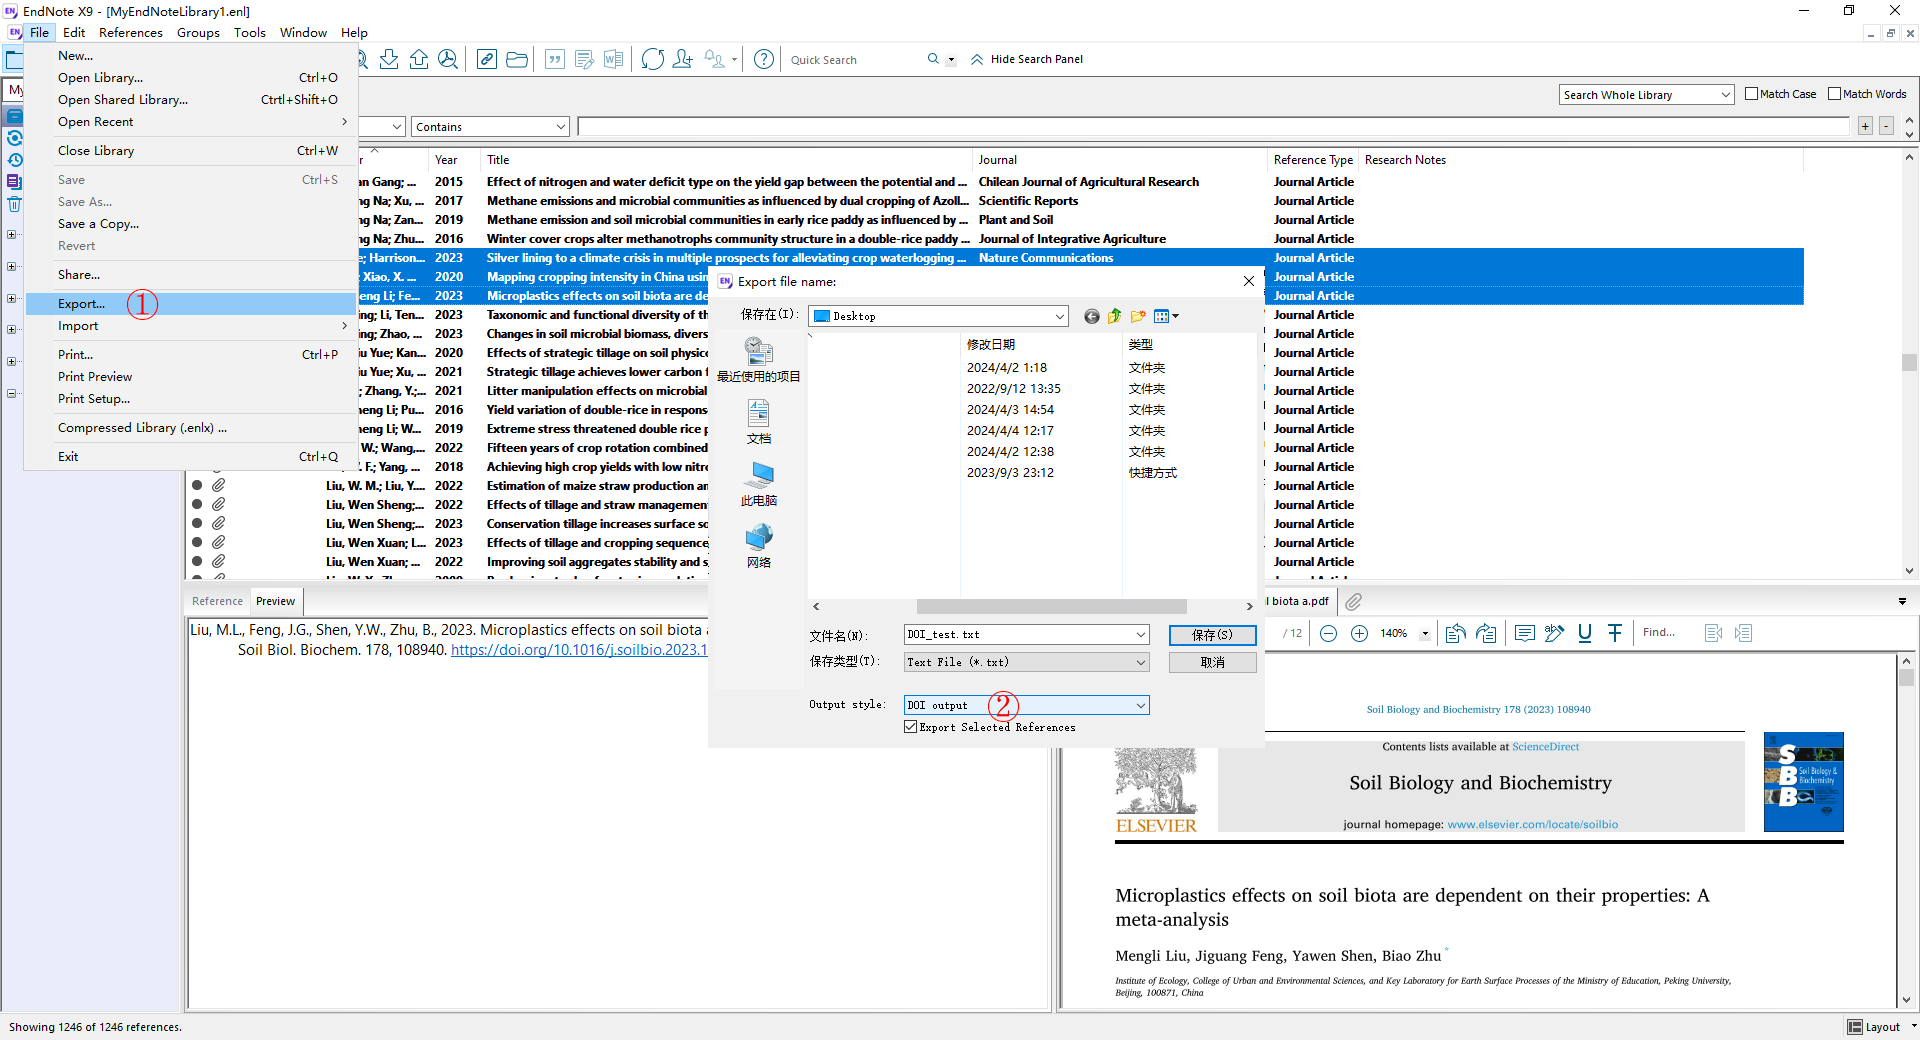The height and width of the screenshot is (1040, 1920).
Task: Click the Sync Library circular-arrows icon
Action: click(x=653, y=59)
